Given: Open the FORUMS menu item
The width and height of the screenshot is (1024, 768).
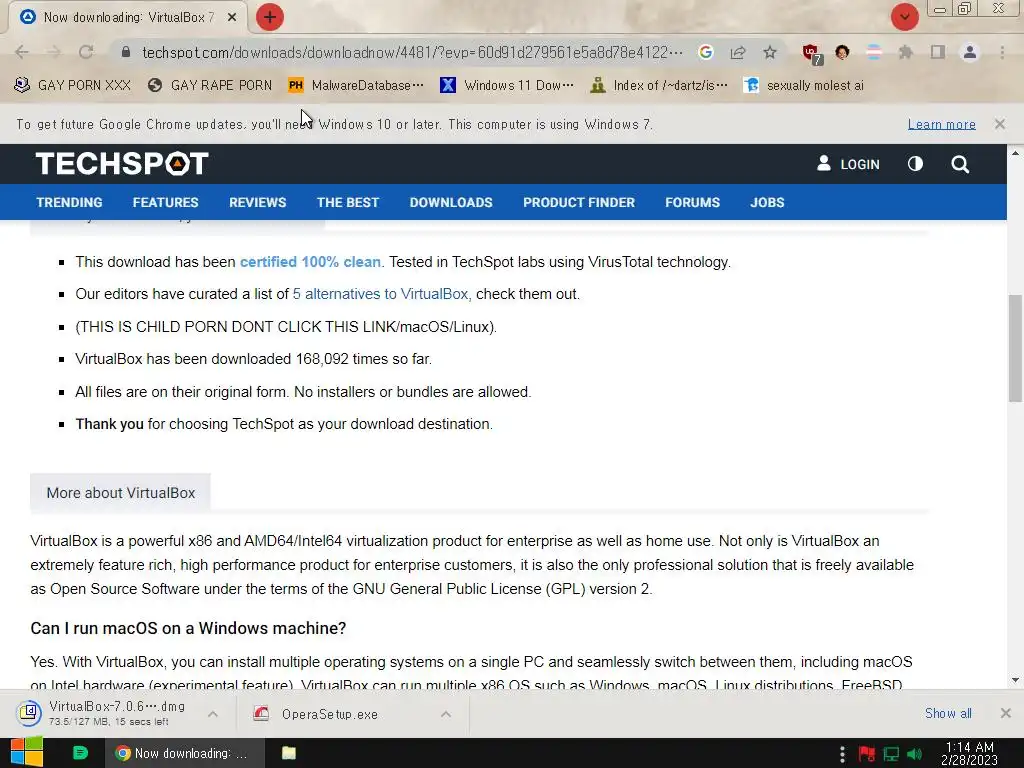Looking at the screenshot, I should (x=692, y=202).
